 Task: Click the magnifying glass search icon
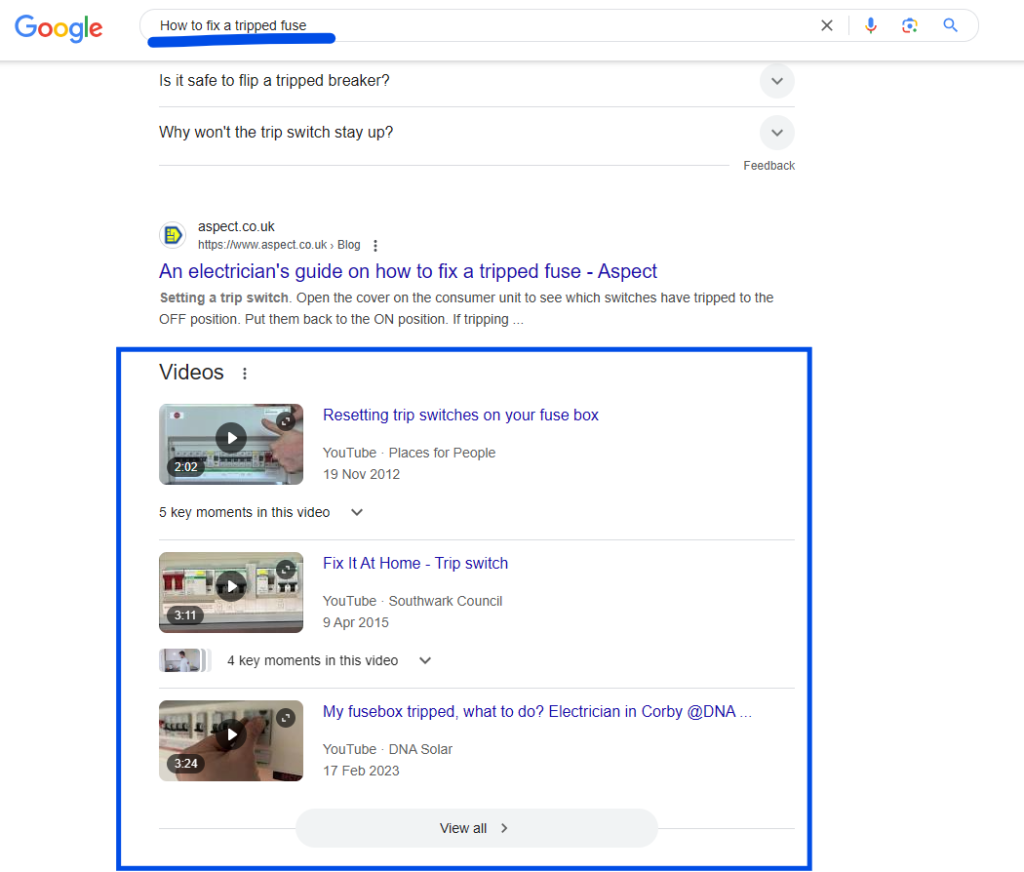(x=950, y=25)
